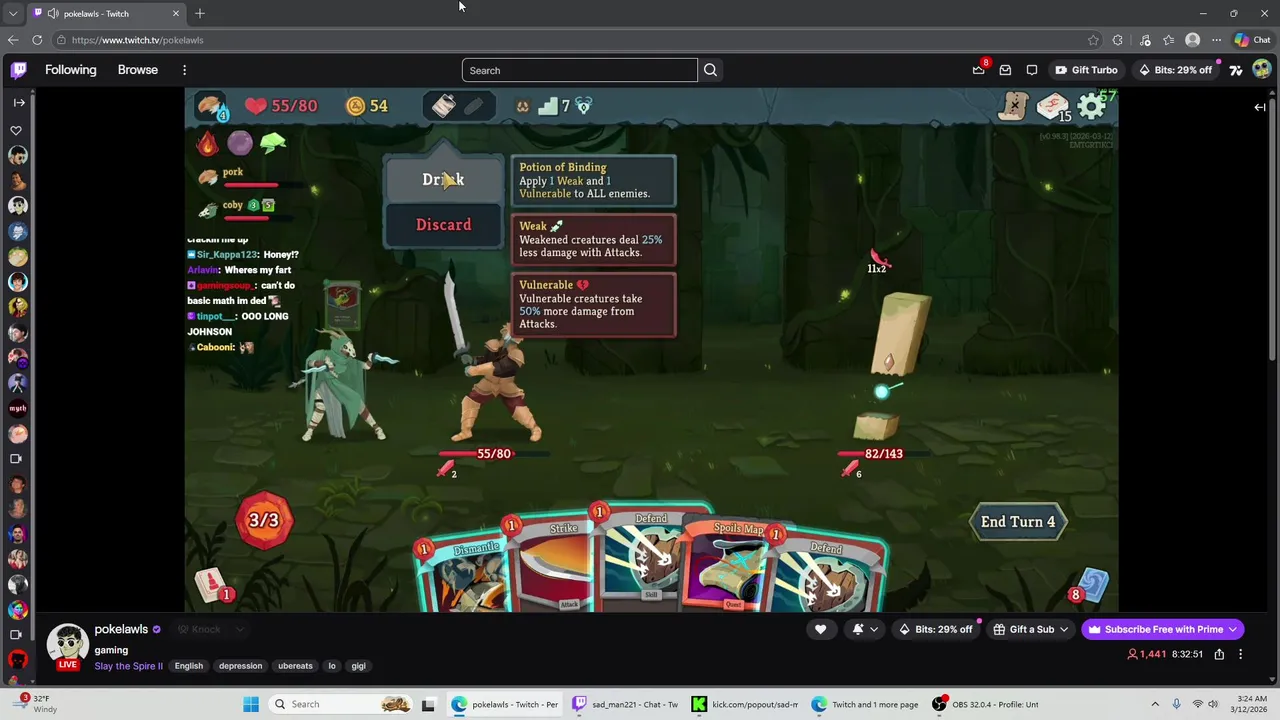Open the Twitch inbox notifications icon
Viewport: 1280px width, 720px height.
pyautogui.click(x=1005, y=70)
